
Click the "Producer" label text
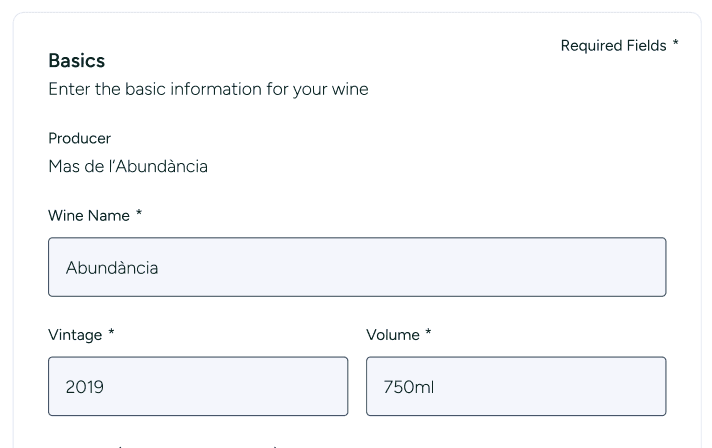[80, 138]
